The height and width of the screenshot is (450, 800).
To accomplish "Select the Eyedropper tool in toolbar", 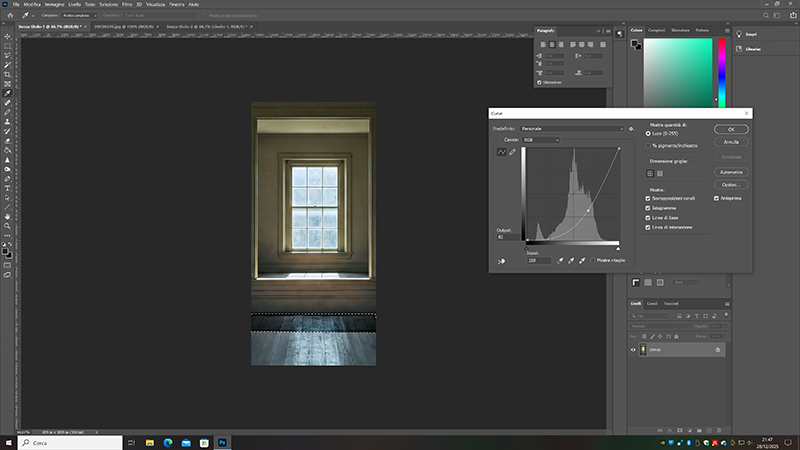I will click(x=7, y=93).
